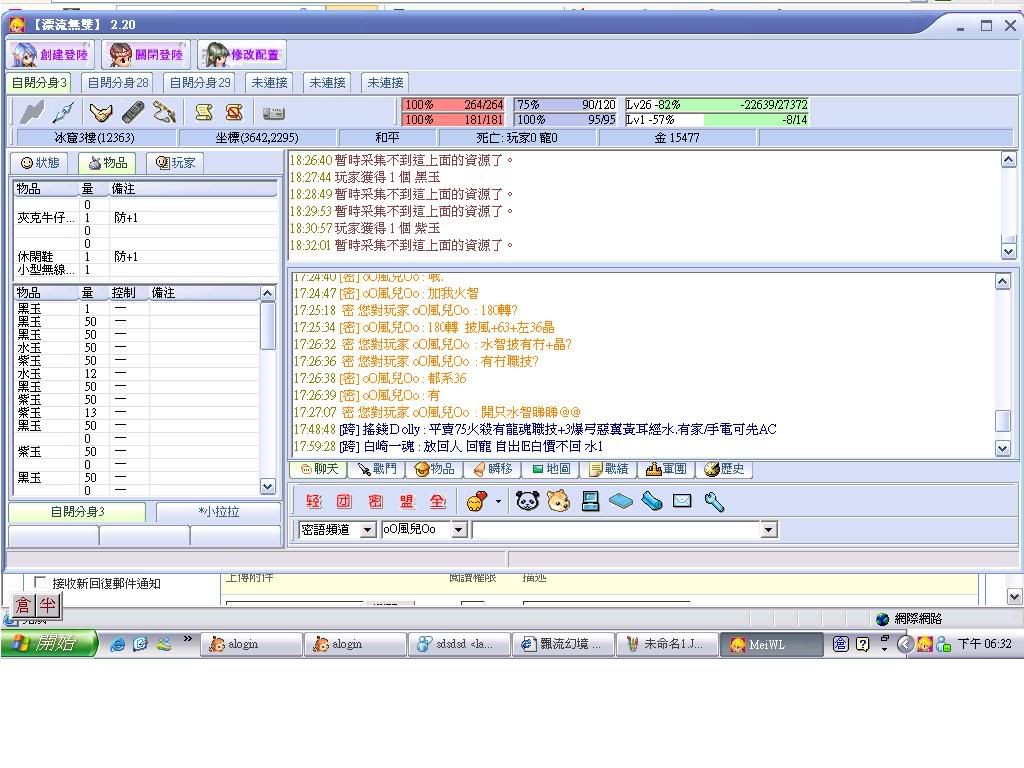Screen dimensions: 1024x768
Task: Click the blue wrench icon
Action: coord(714,501)
